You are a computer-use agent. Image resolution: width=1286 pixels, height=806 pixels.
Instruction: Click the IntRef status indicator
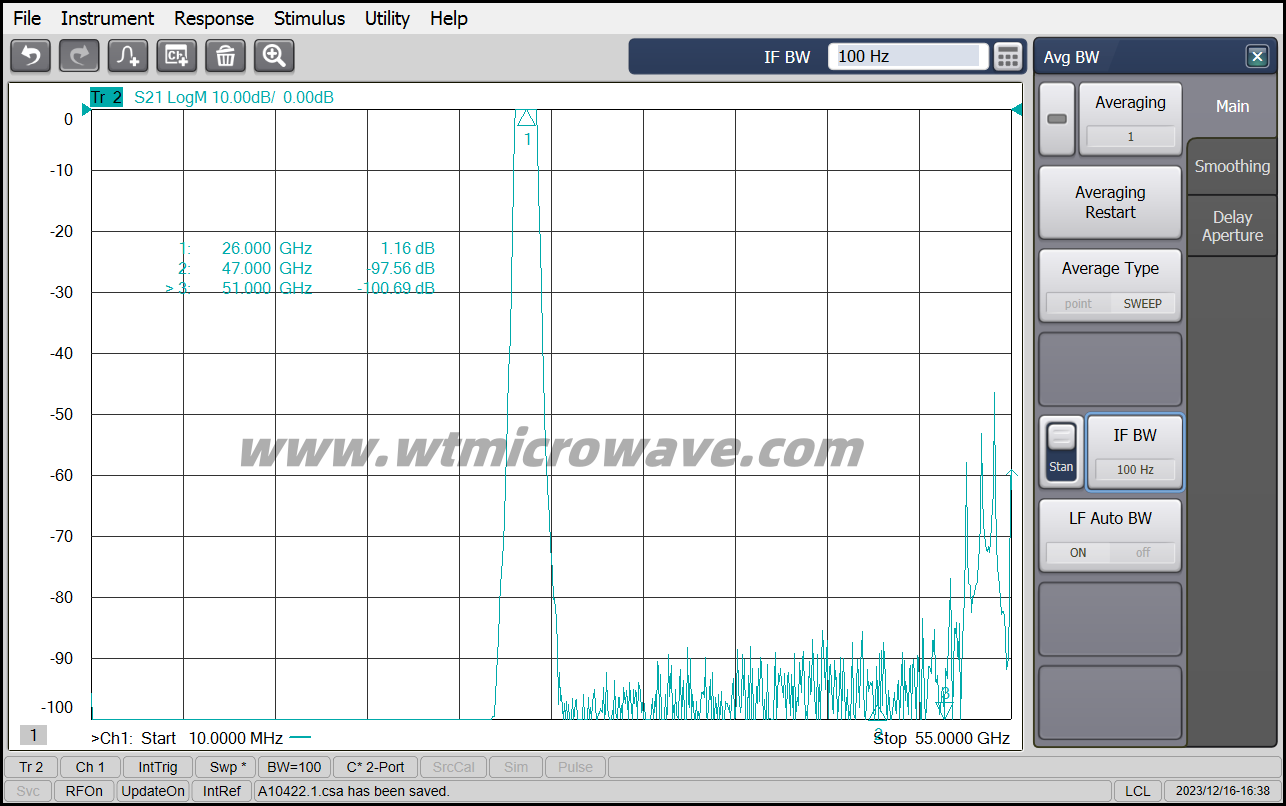[222, 791]
